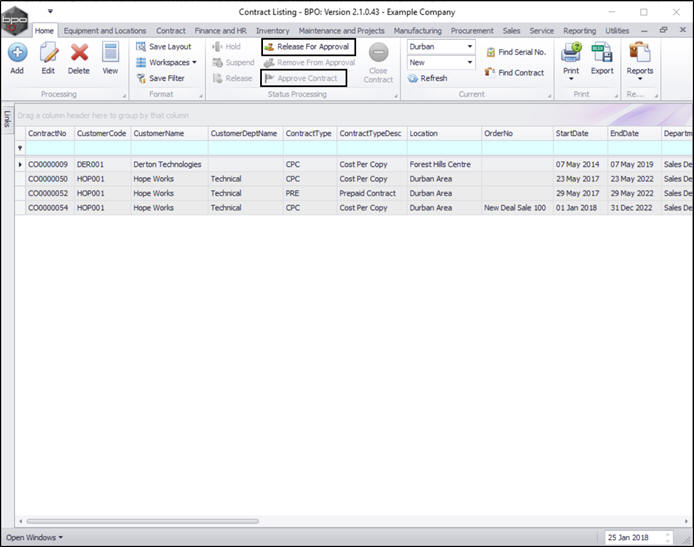Open the Equipment and Locations tab
This screenshot has height=547, width=694.
click(105, 31)
